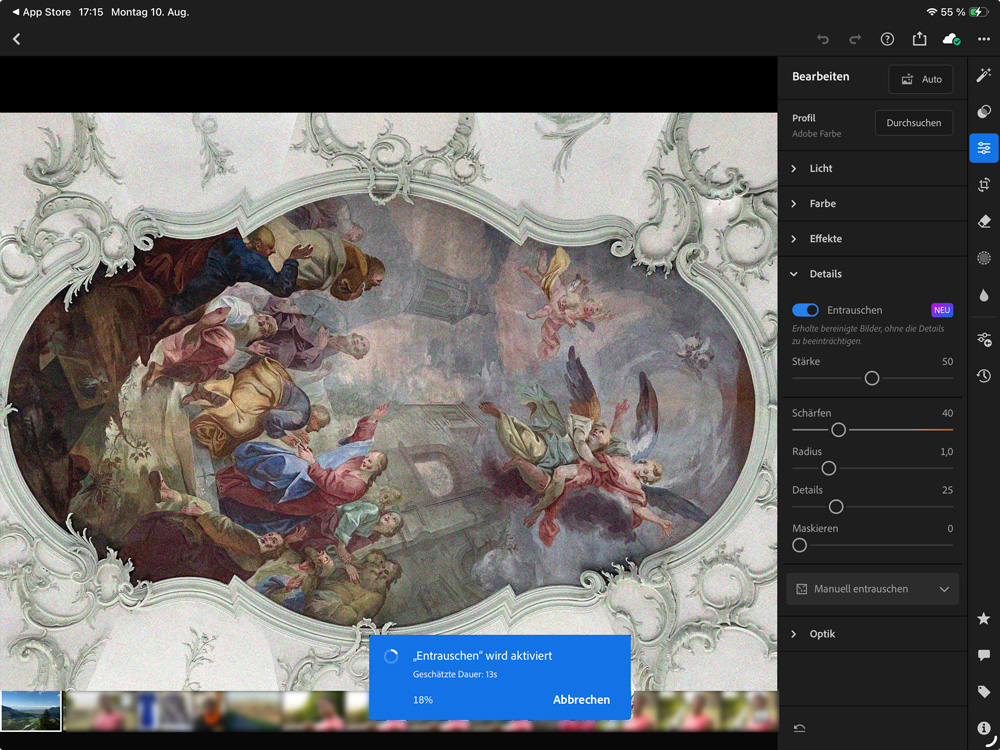The height and width of the screenshot is (750, 1000).
Task: Open the presets overlapping circles icon
Action: pos(984,112)
